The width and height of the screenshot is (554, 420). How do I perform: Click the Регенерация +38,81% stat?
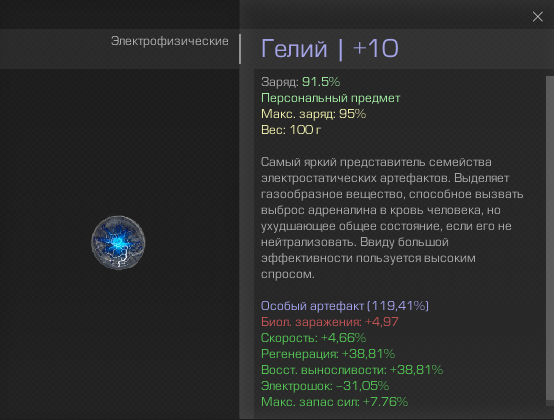328,354
